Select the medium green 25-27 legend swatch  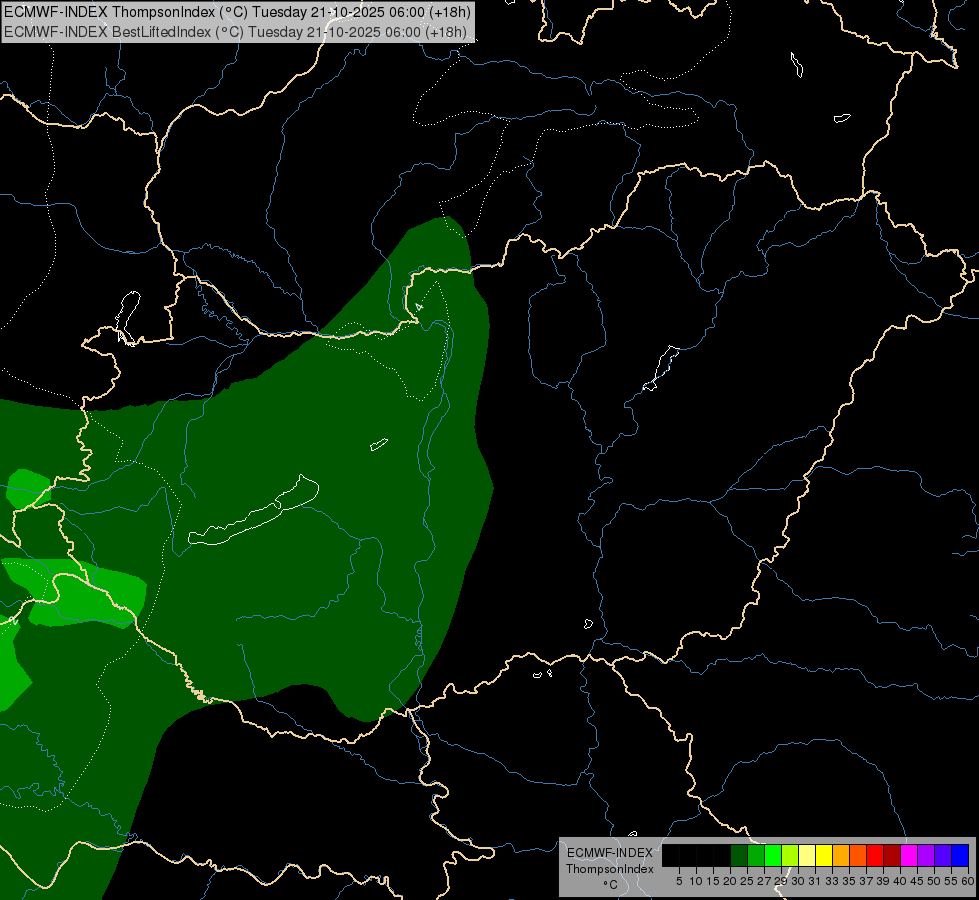pos(755,855)
